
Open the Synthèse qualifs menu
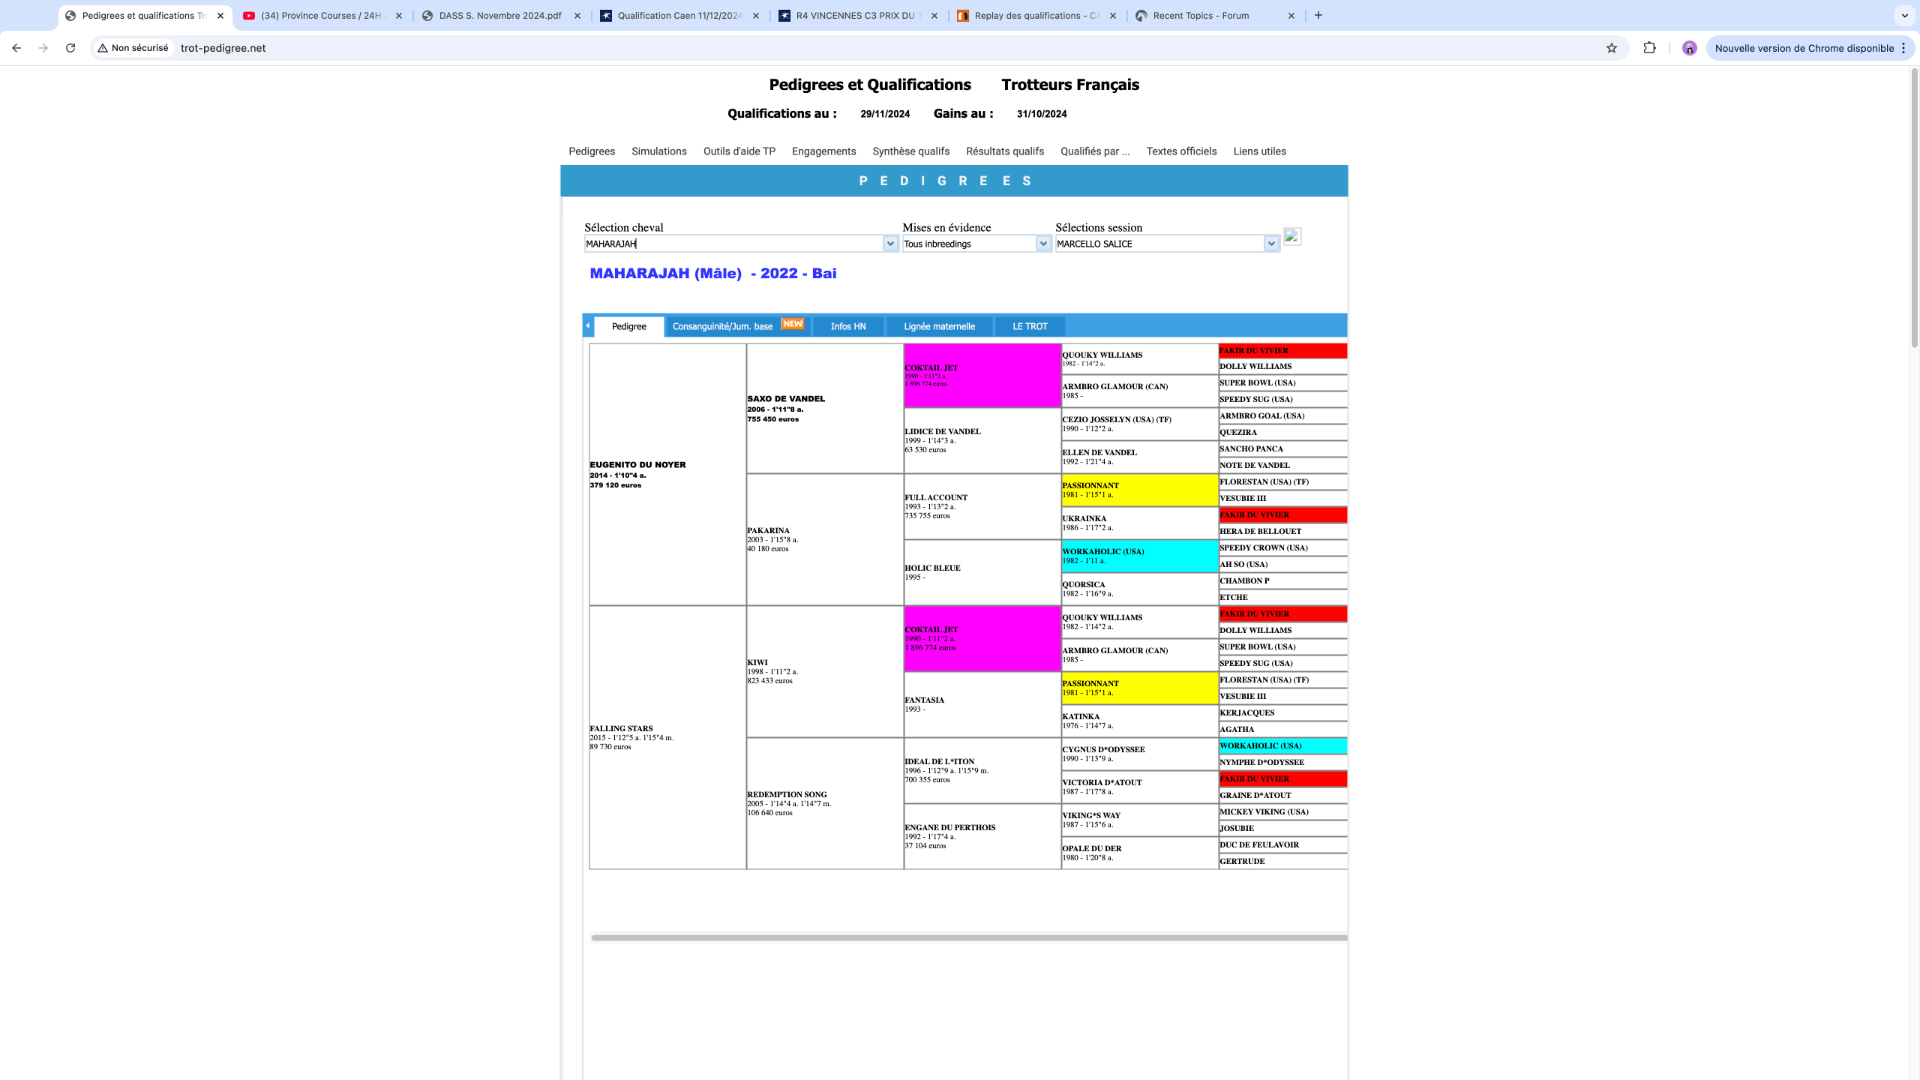[x=911, y=152]
